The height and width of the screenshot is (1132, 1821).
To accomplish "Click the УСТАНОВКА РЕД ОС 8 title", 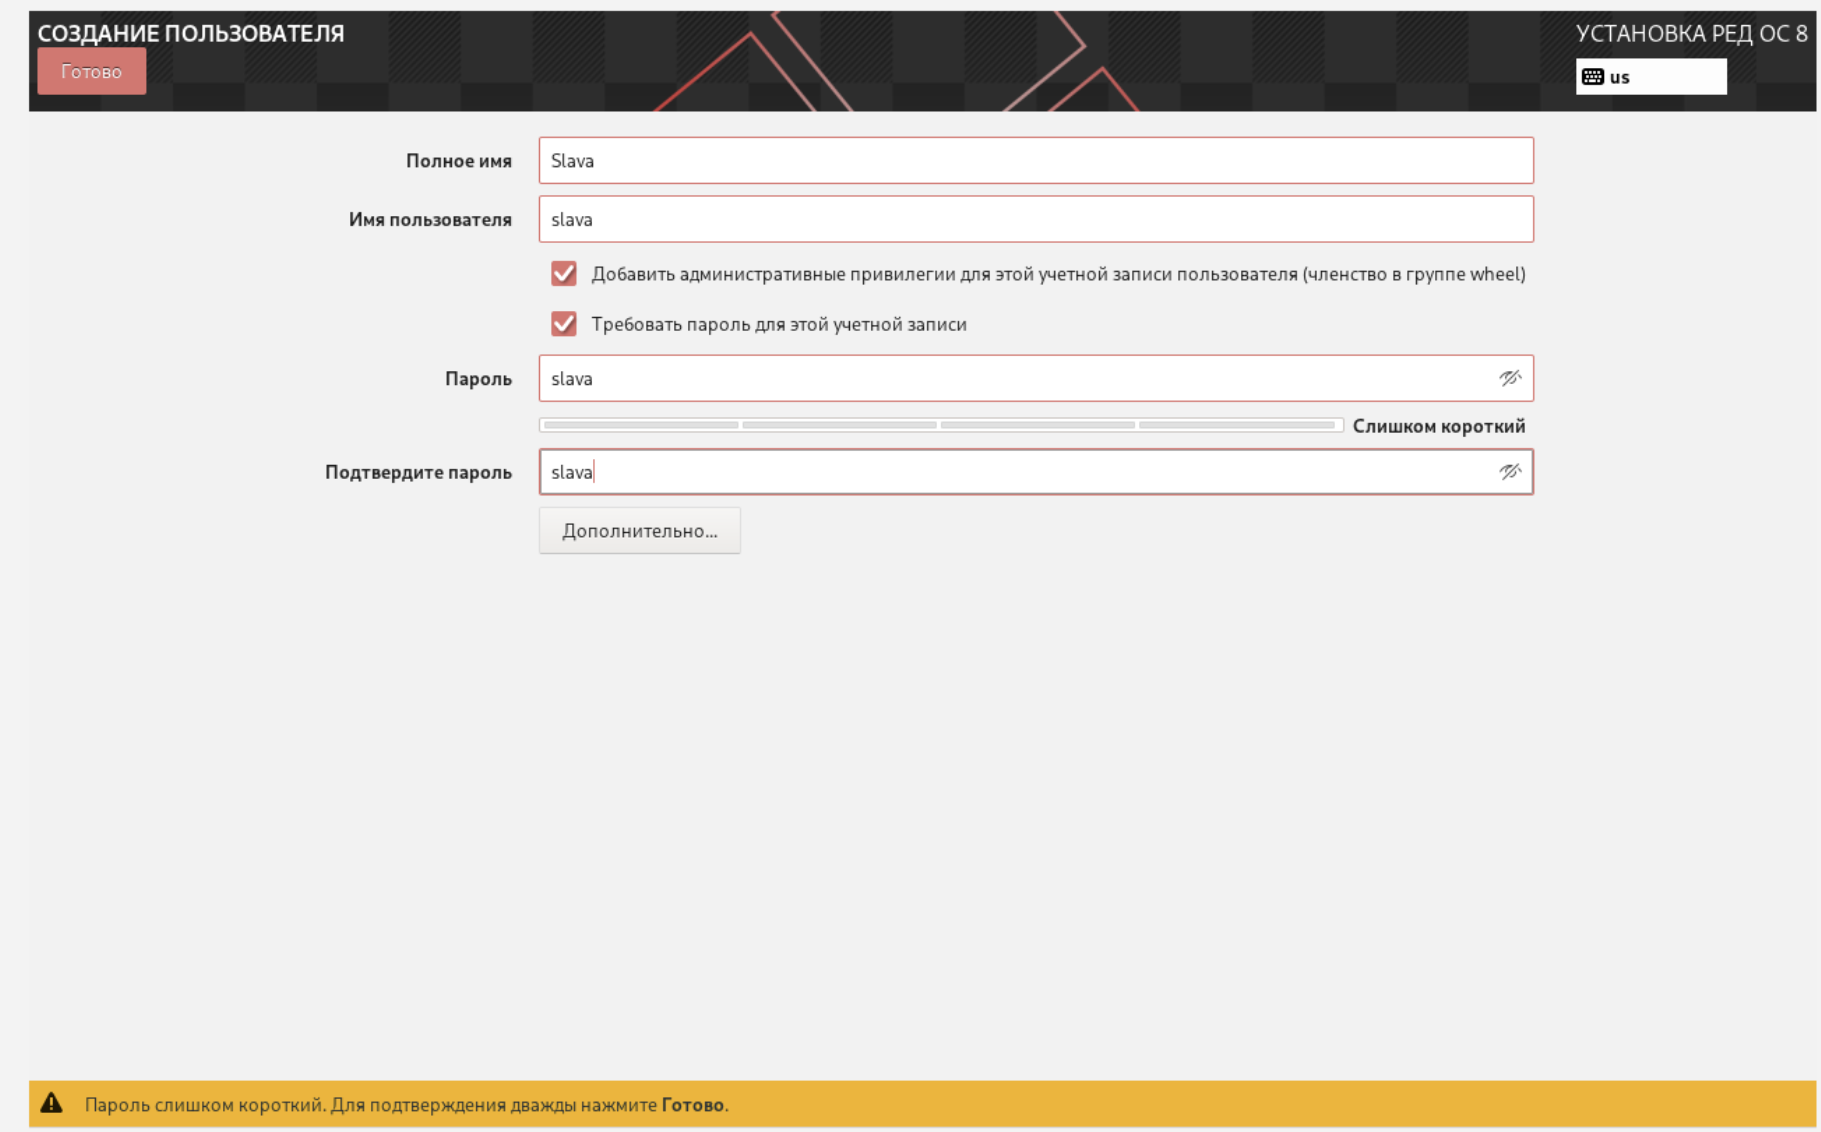I will [x=1691, y=34].
